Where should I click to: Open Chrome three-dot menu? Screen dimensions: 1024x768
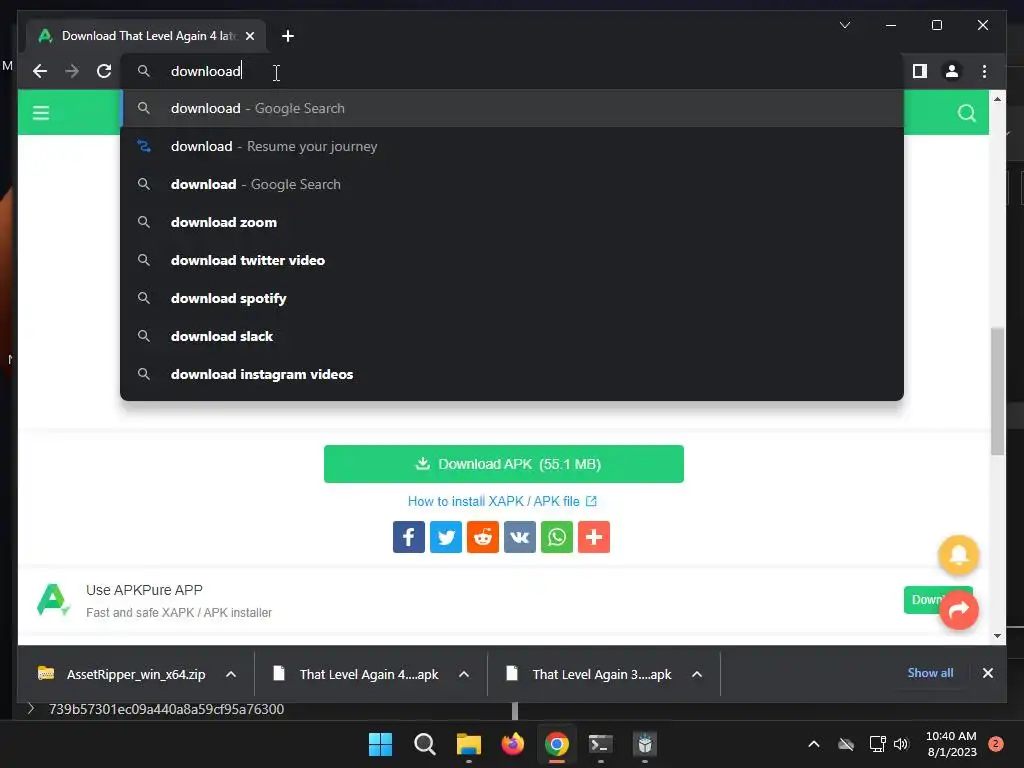[984, 71]
